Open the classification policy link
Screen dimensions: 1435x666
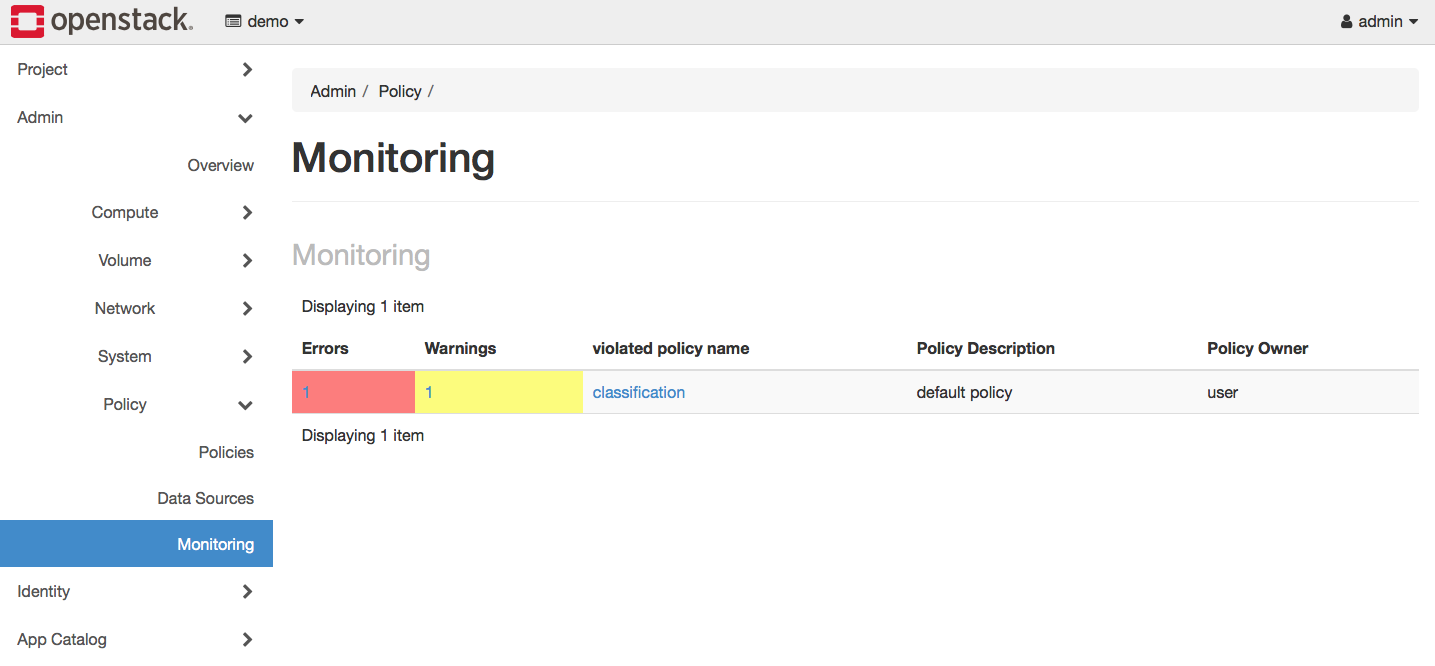pos(639,392)
